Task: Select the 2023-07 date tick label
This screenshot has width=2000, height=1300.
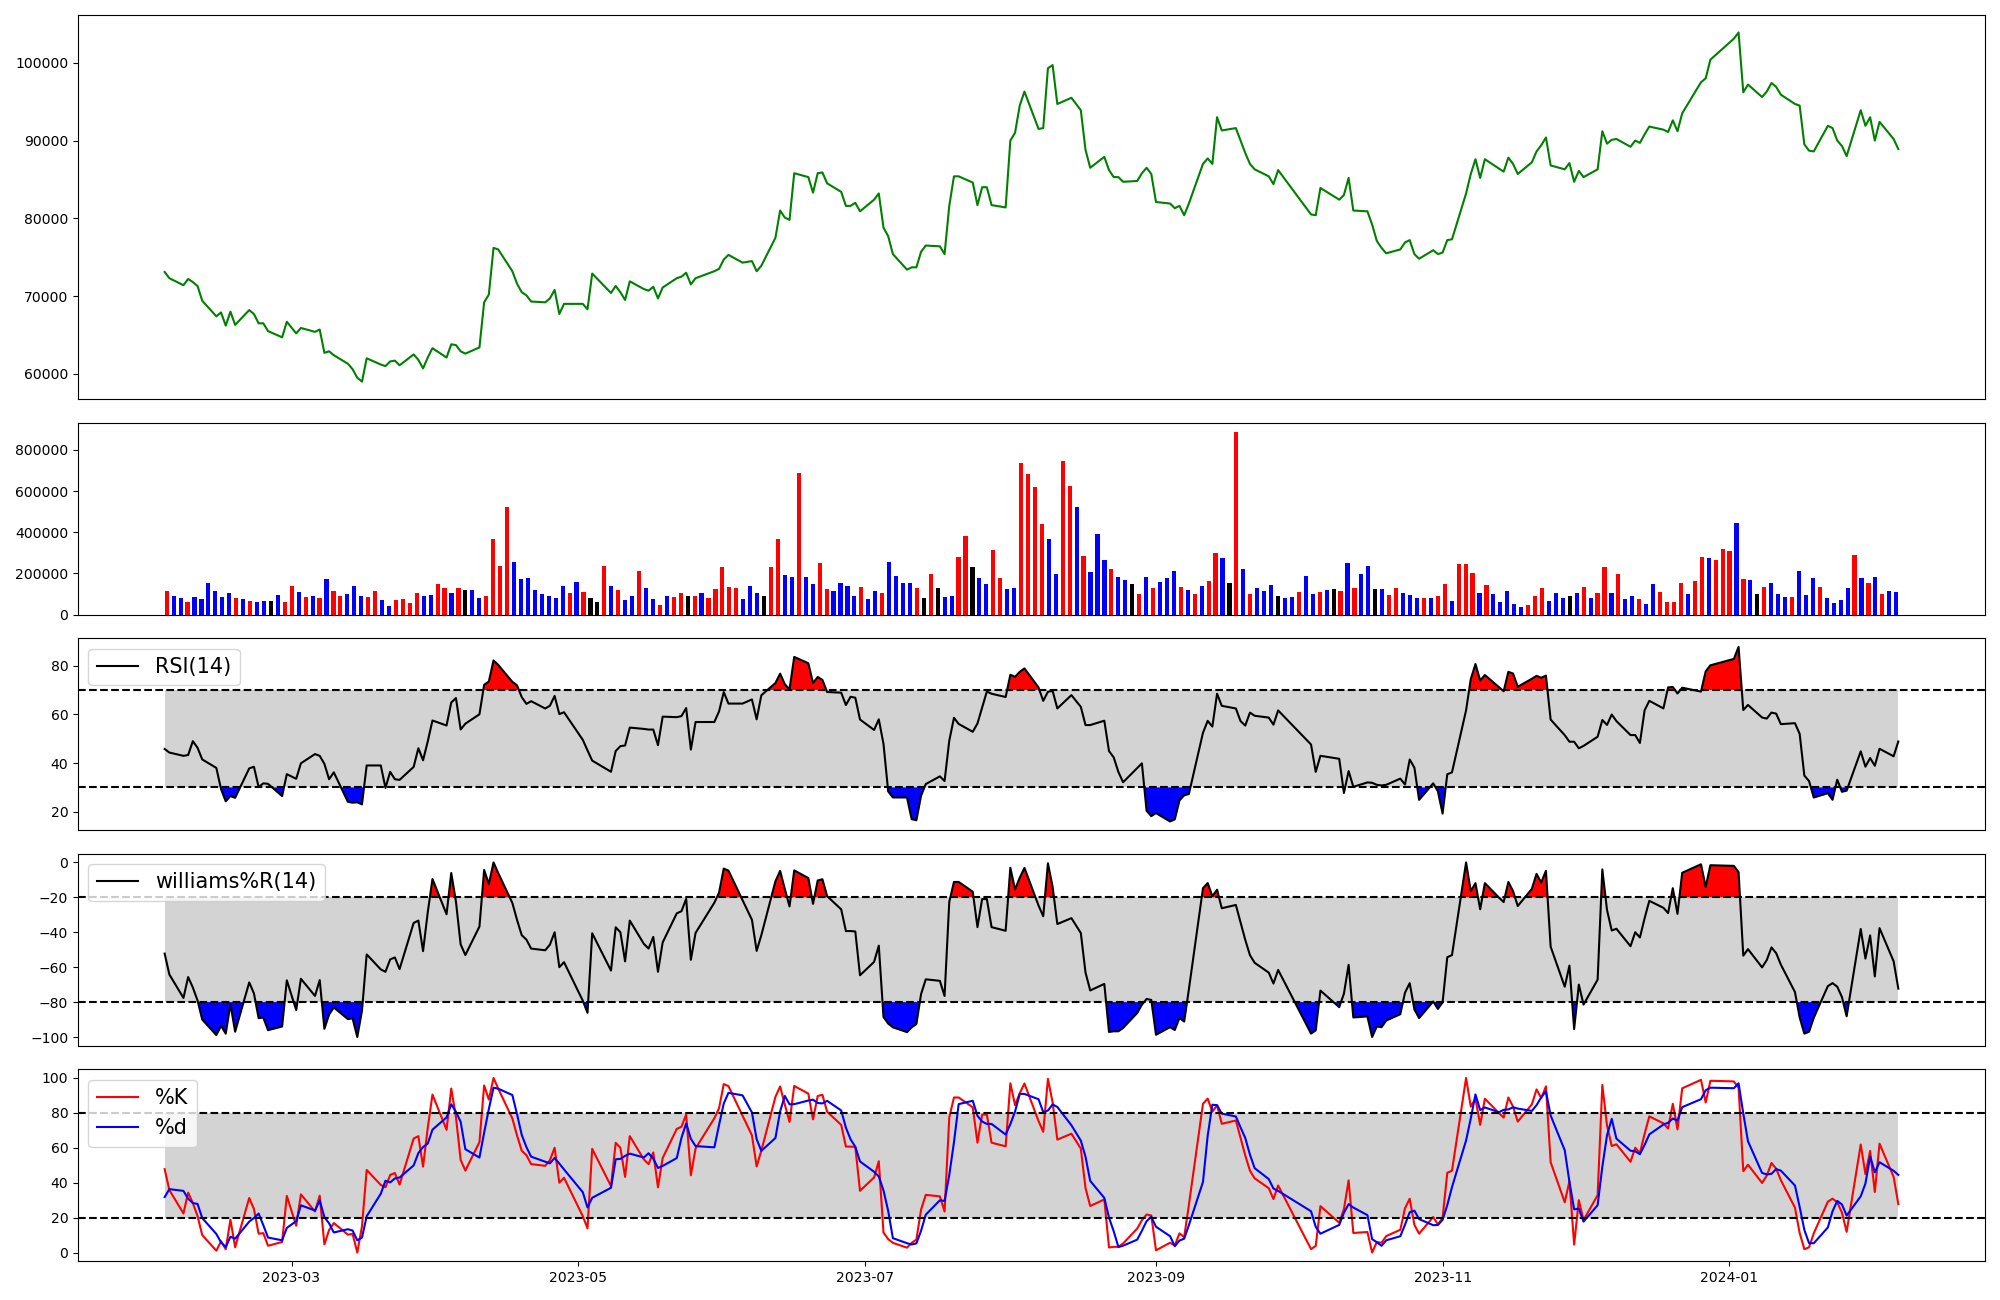Action: point(865,1277)
